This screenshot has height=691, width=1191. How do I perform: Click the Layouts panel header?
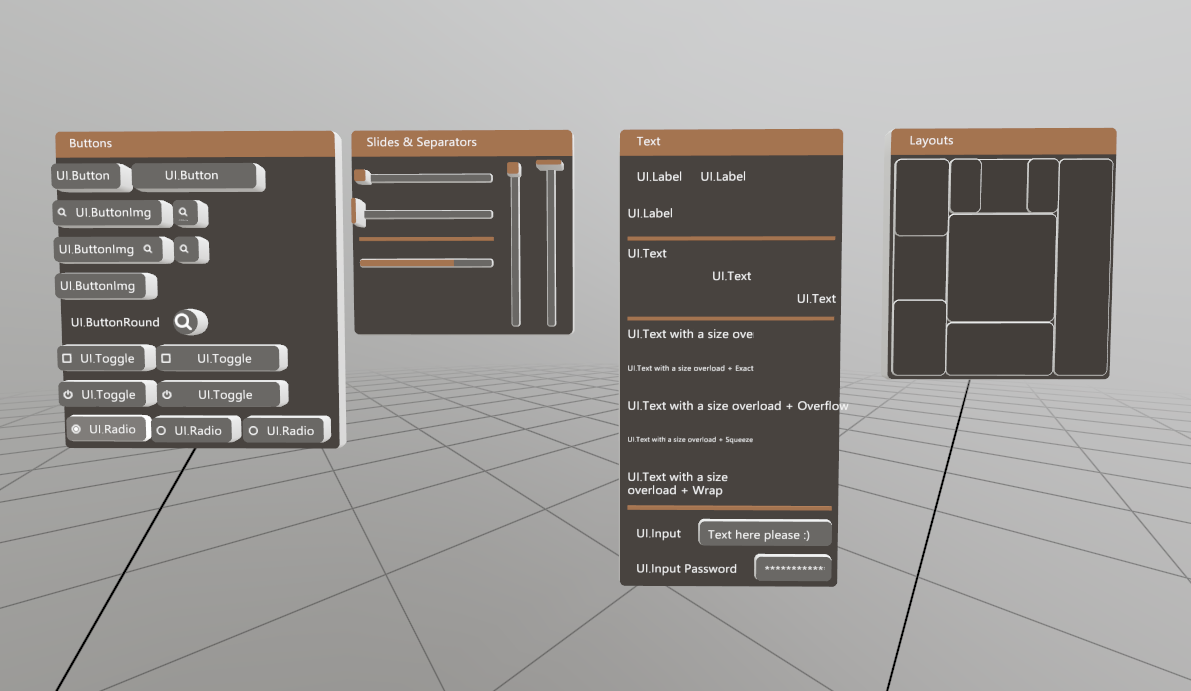coord(1002,140)
